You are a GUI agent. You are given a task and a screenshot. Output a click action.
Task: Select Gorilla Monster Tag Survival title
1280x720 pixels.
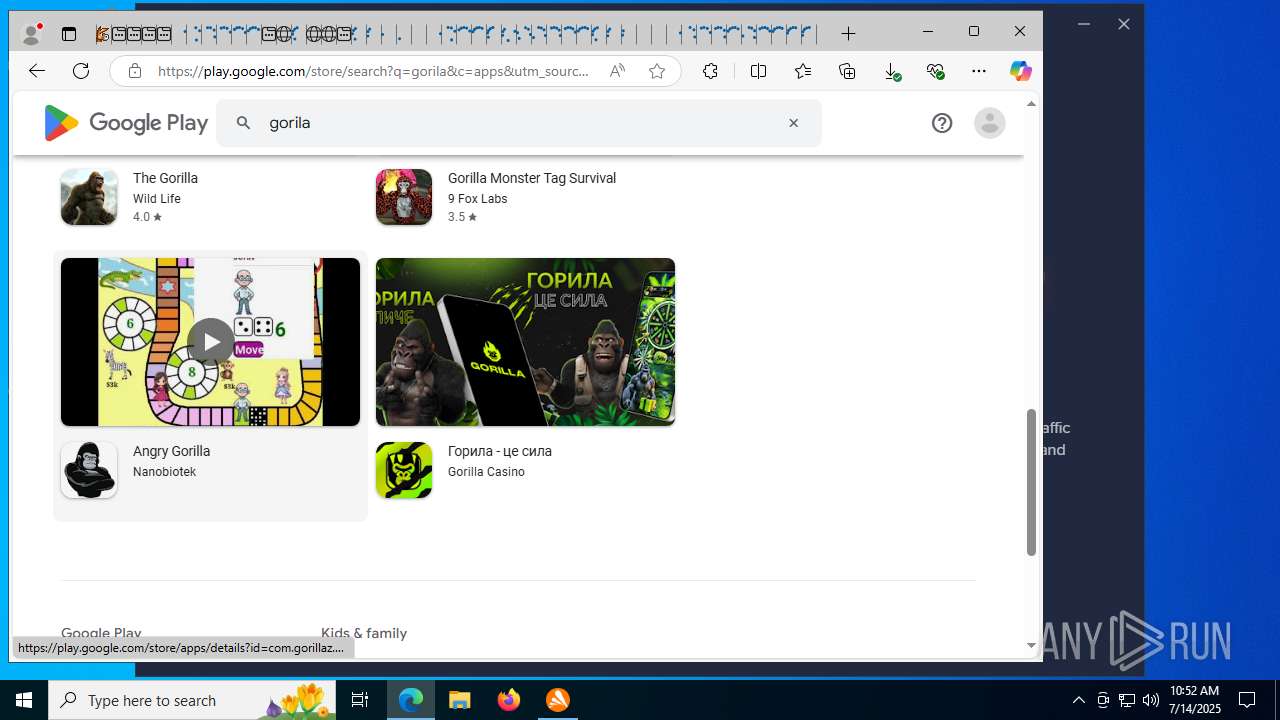532,178
